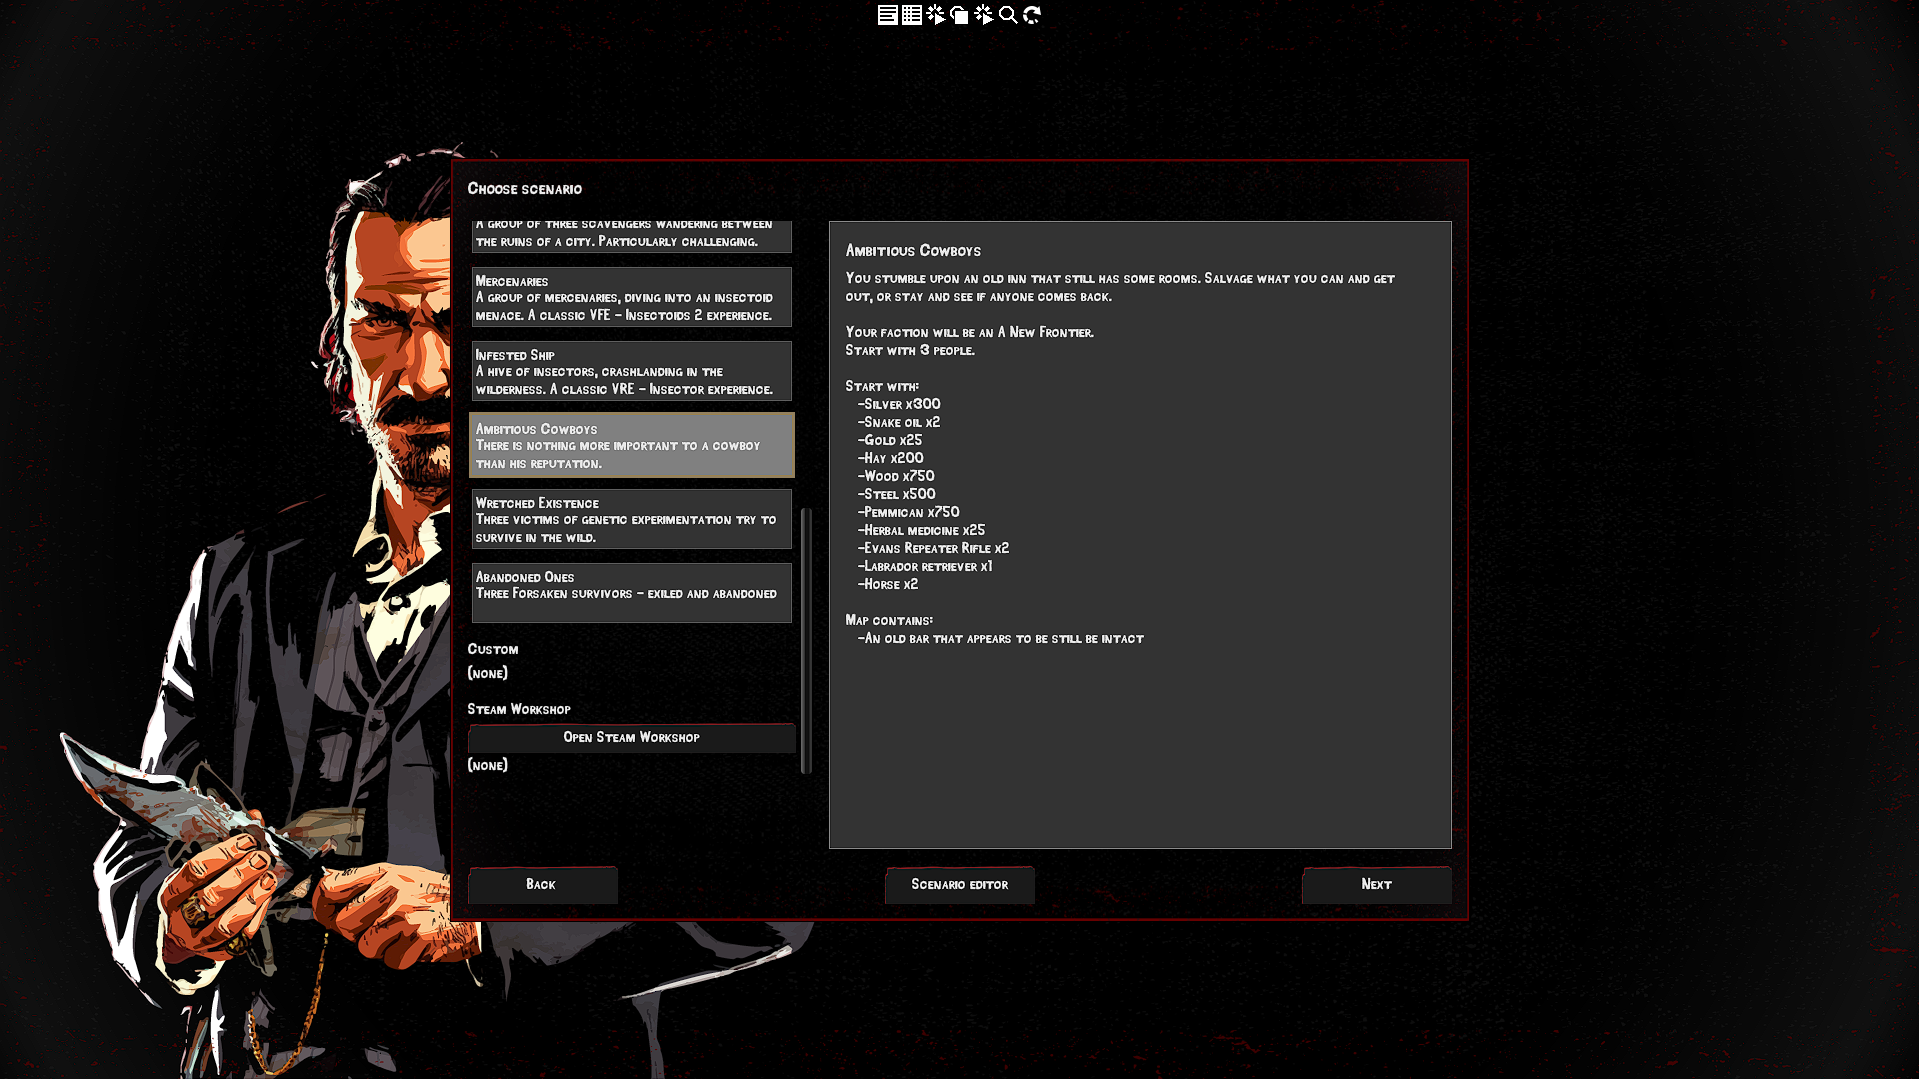The height and width of the screenshot is (1079, 1919).
Task: Select the Infested Ship scenario
Action: [x=632, y=371]
